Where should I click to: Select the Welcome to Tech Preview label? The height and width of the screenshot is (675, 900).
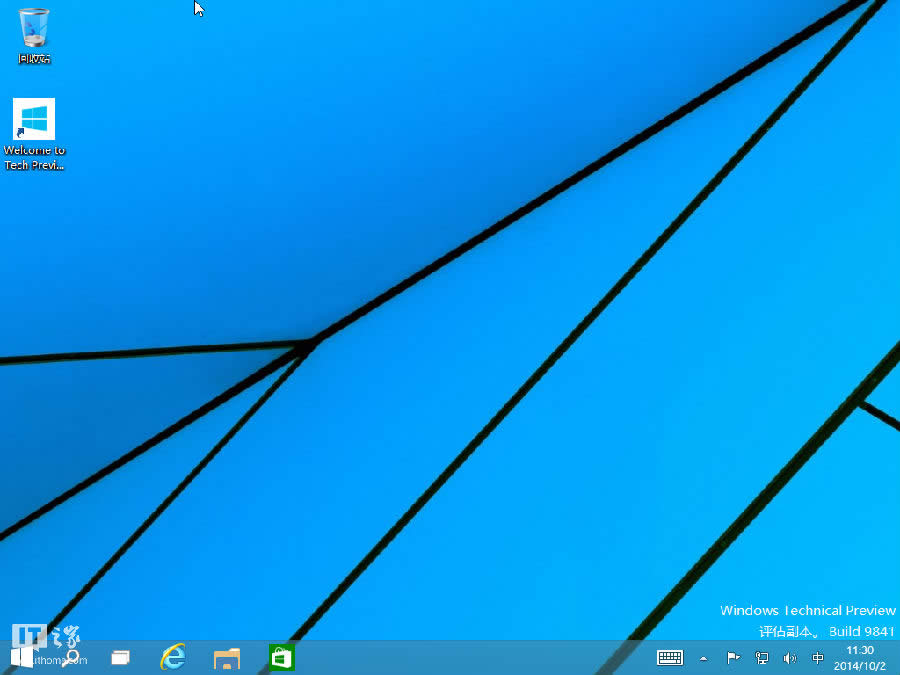tap(34, 157)
